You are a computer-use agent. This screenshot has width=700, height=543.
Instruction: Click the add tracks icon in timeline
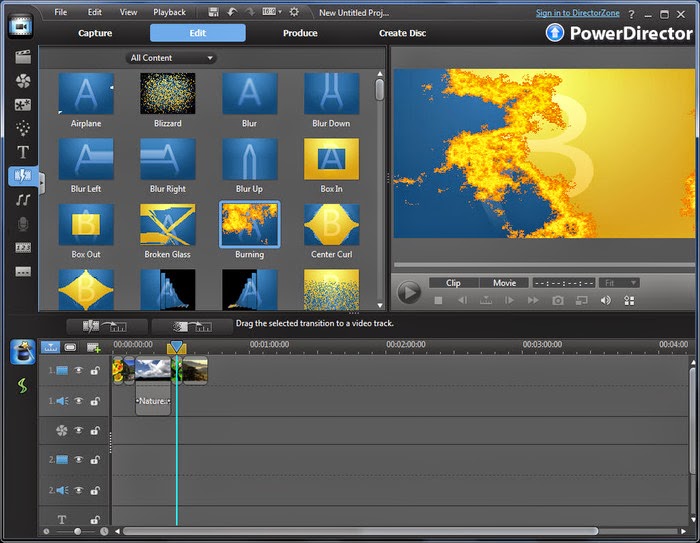click(x=93, y=347)
